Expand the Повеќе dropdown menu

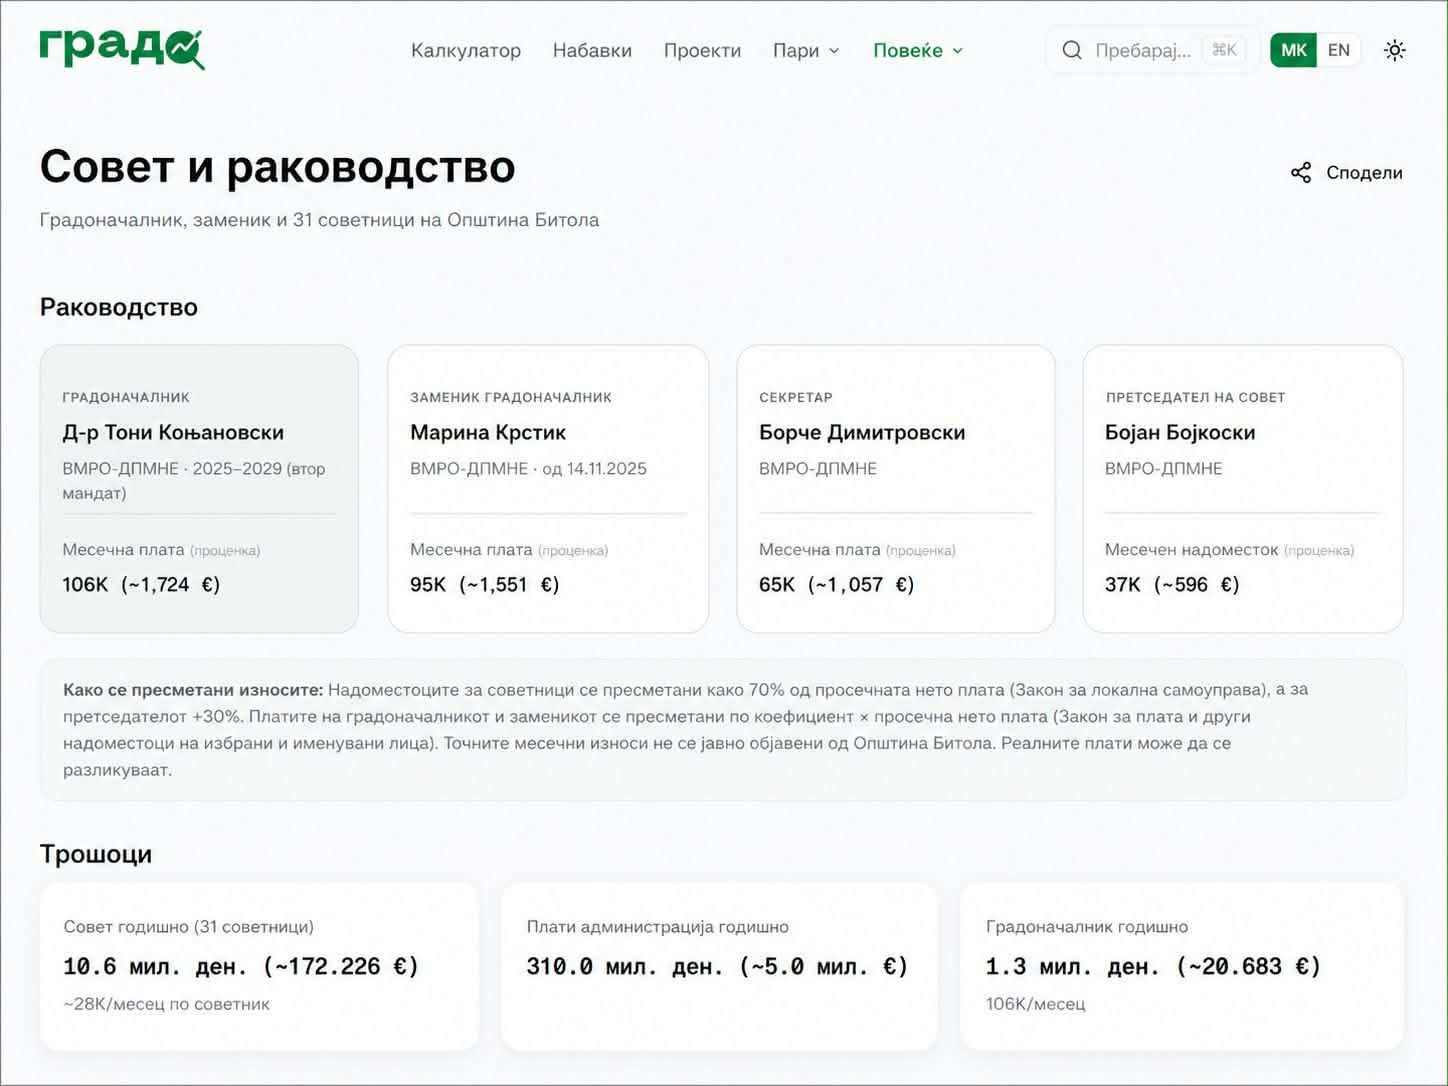[x=917, y=50]
